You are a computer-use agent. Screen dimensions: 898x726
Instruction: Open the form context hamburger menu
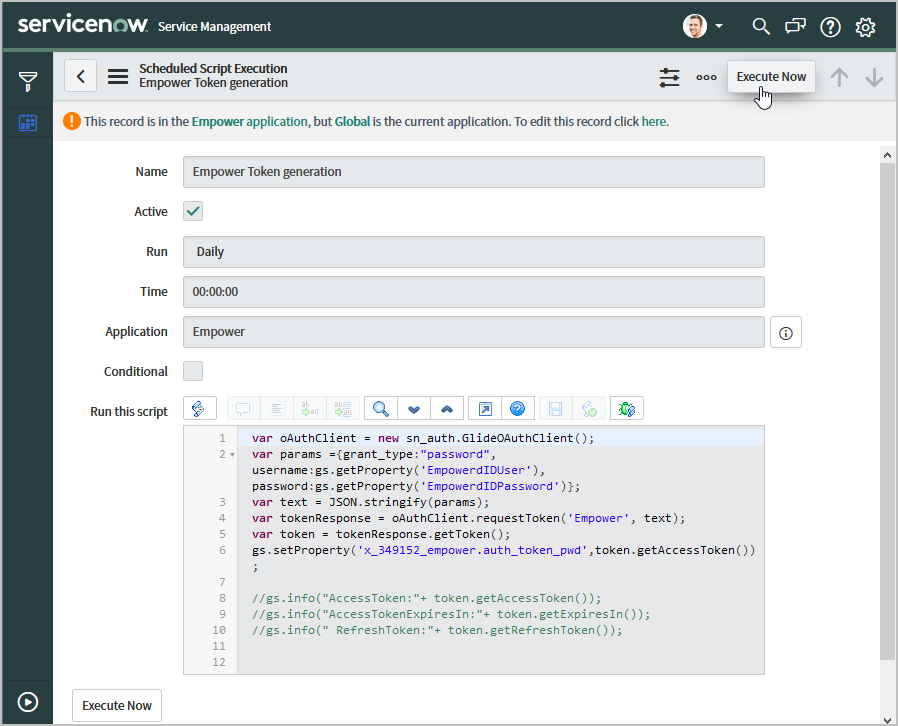(x=118, y=77)
